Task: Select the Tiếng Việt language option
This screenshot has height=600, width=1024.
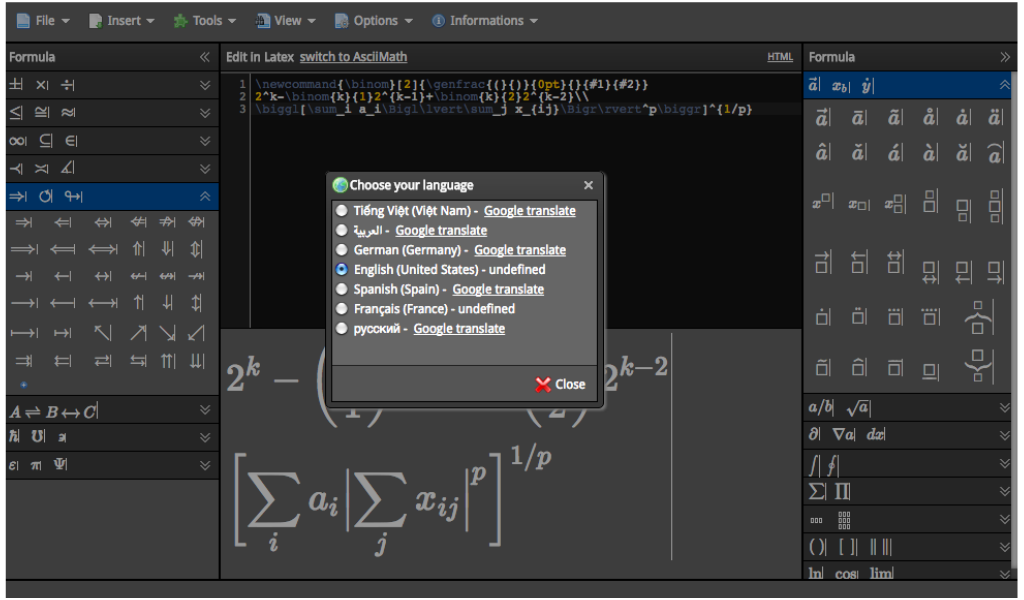Action: [x=341, y=211]
